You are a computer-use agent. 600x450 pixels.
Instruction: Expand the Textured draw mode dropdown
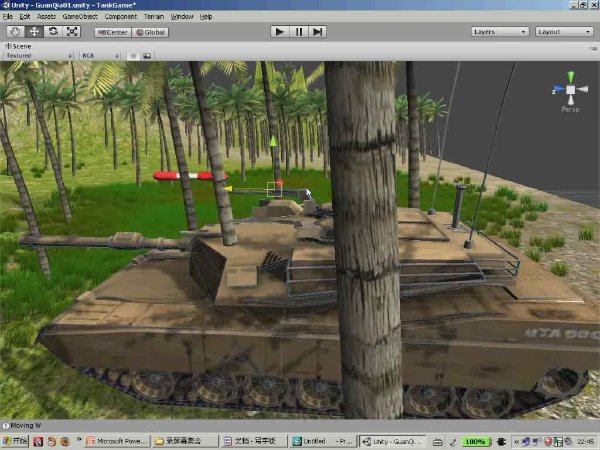coord(38,56)
